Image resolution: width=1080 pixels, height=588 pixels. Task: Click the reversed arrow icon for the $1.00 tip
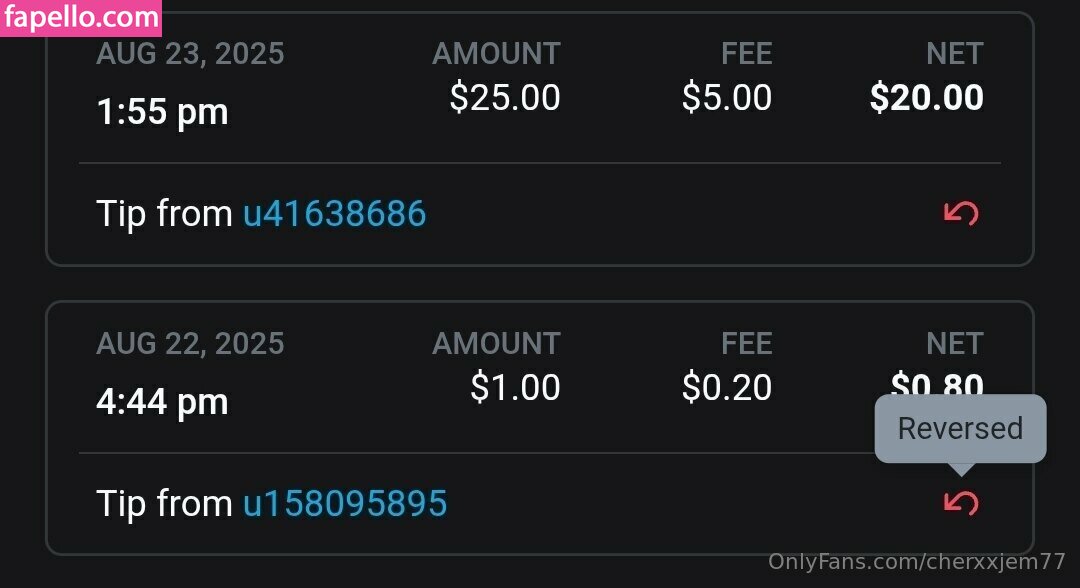(x=961, y=503)
